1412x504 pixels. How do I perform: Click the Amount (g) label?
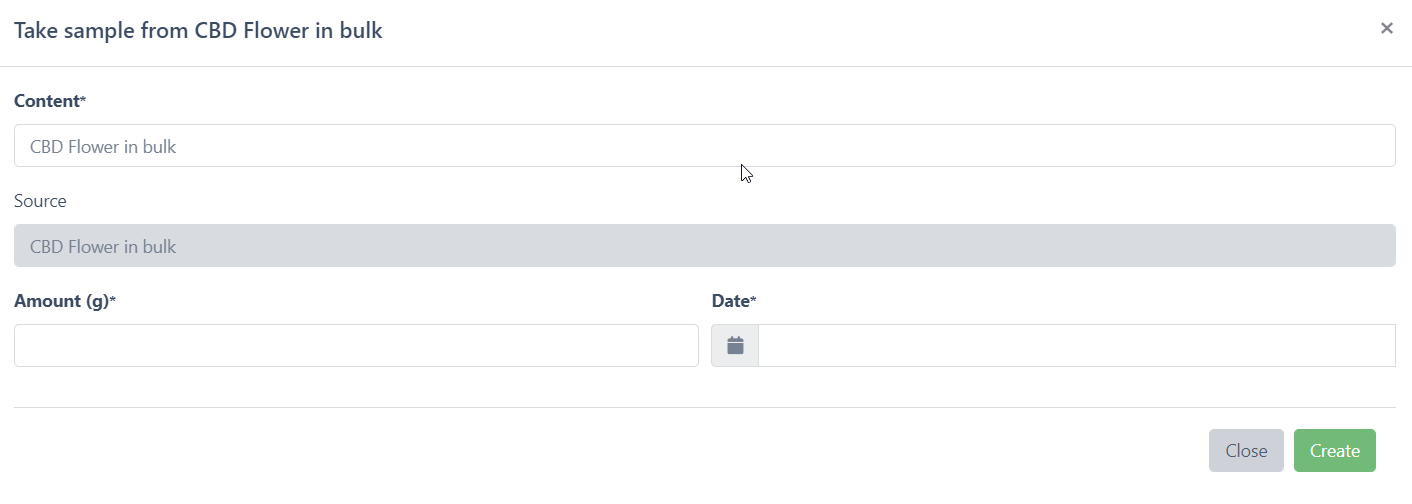(x=60, y=301)
